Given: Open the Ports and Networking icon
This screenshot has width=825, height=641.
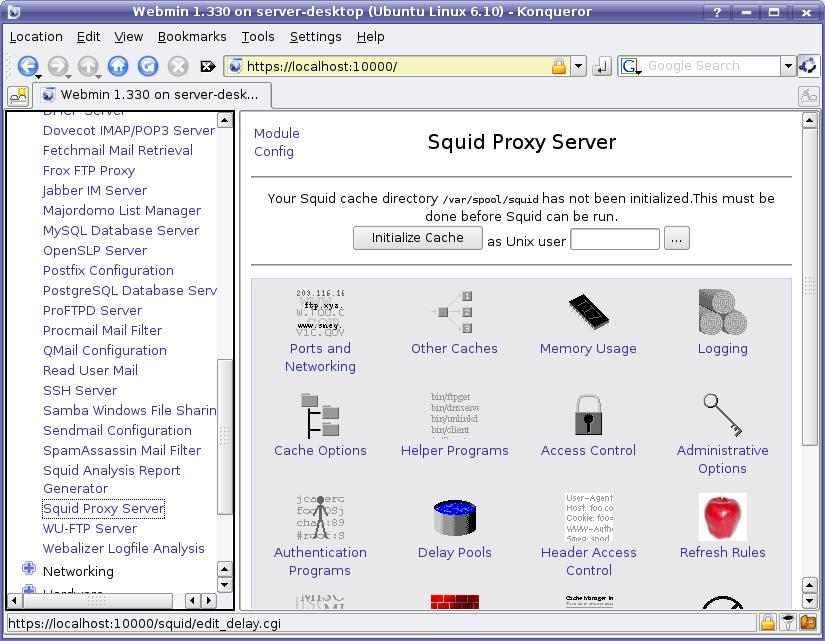Looking at the screenshot, I should (x=320, y=313).
